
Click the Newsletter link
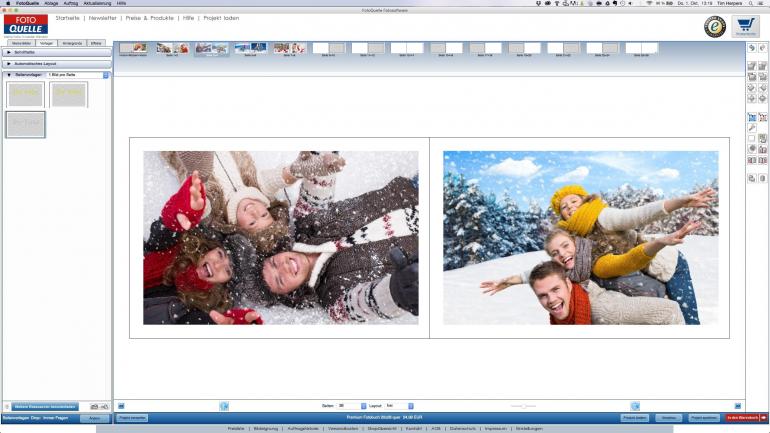pos(103,18)
